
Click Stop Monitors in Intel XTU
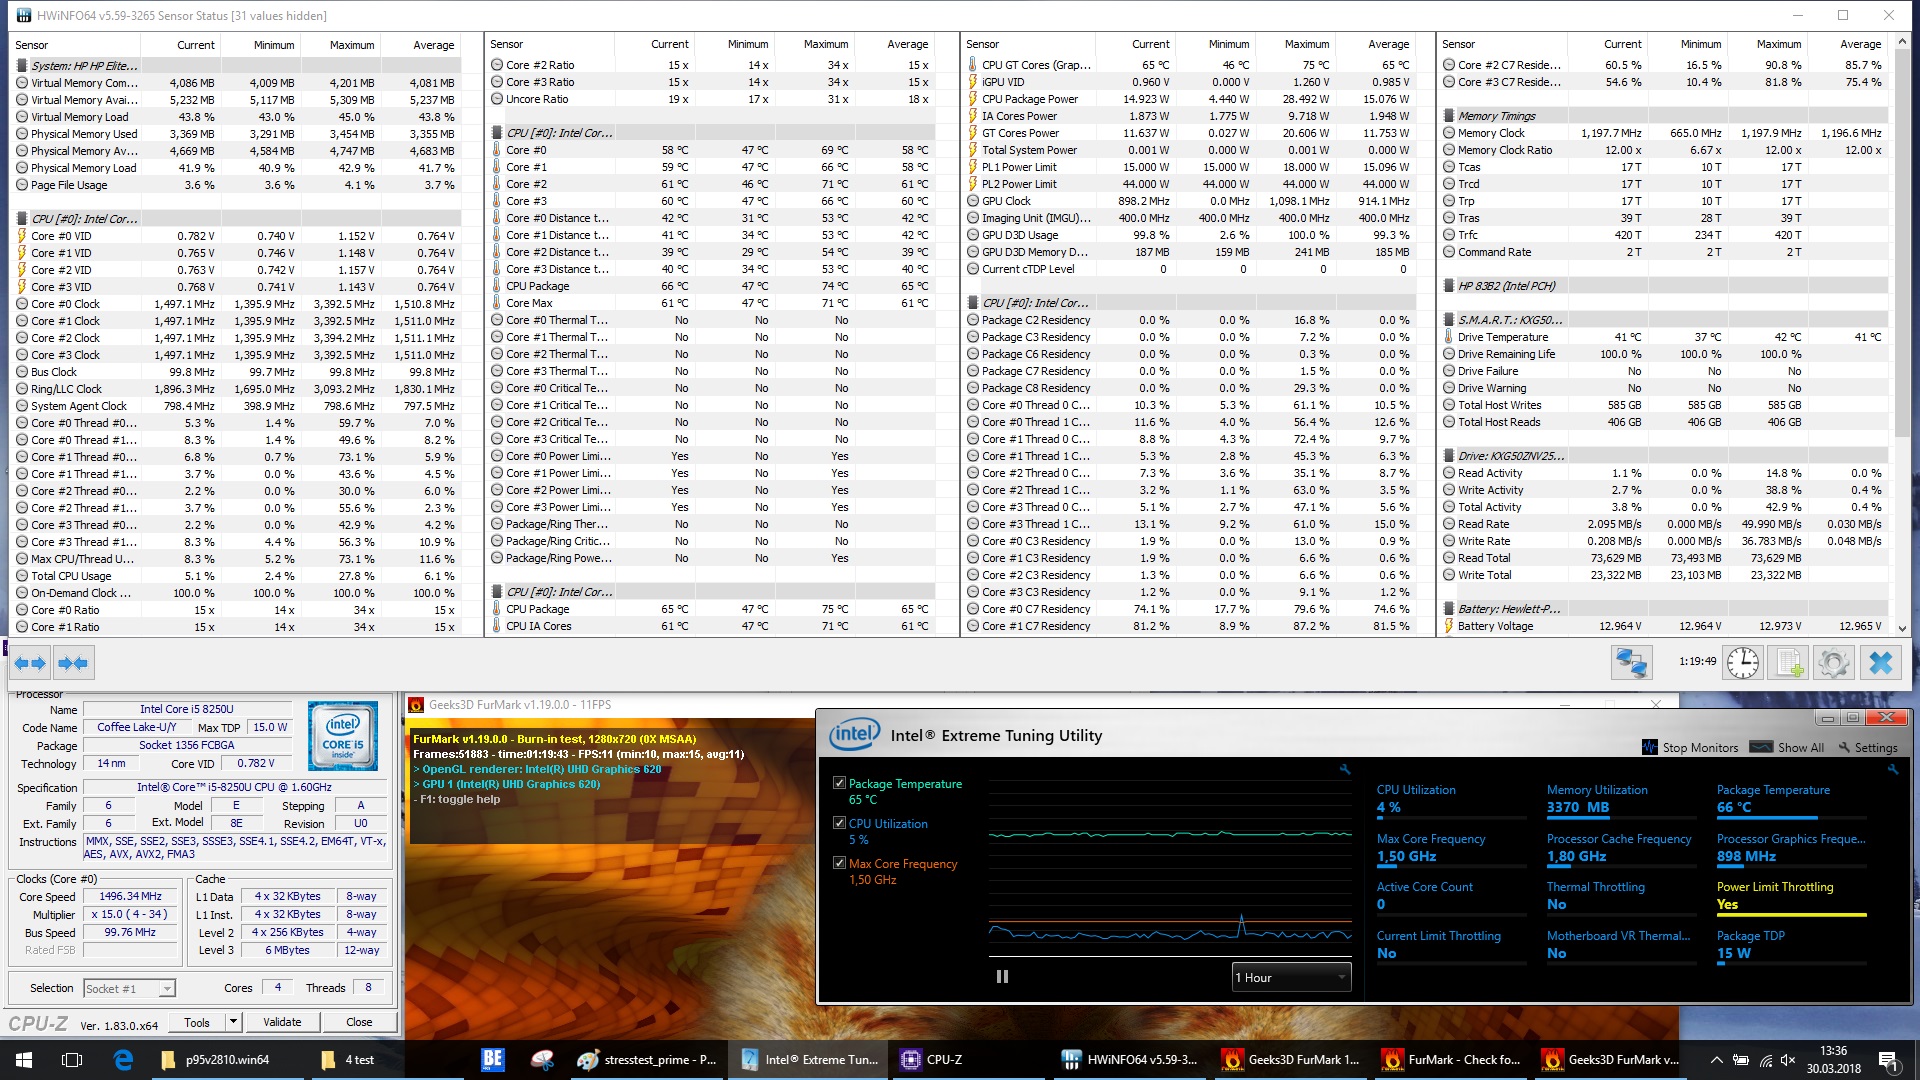(x=1690, y=747)
